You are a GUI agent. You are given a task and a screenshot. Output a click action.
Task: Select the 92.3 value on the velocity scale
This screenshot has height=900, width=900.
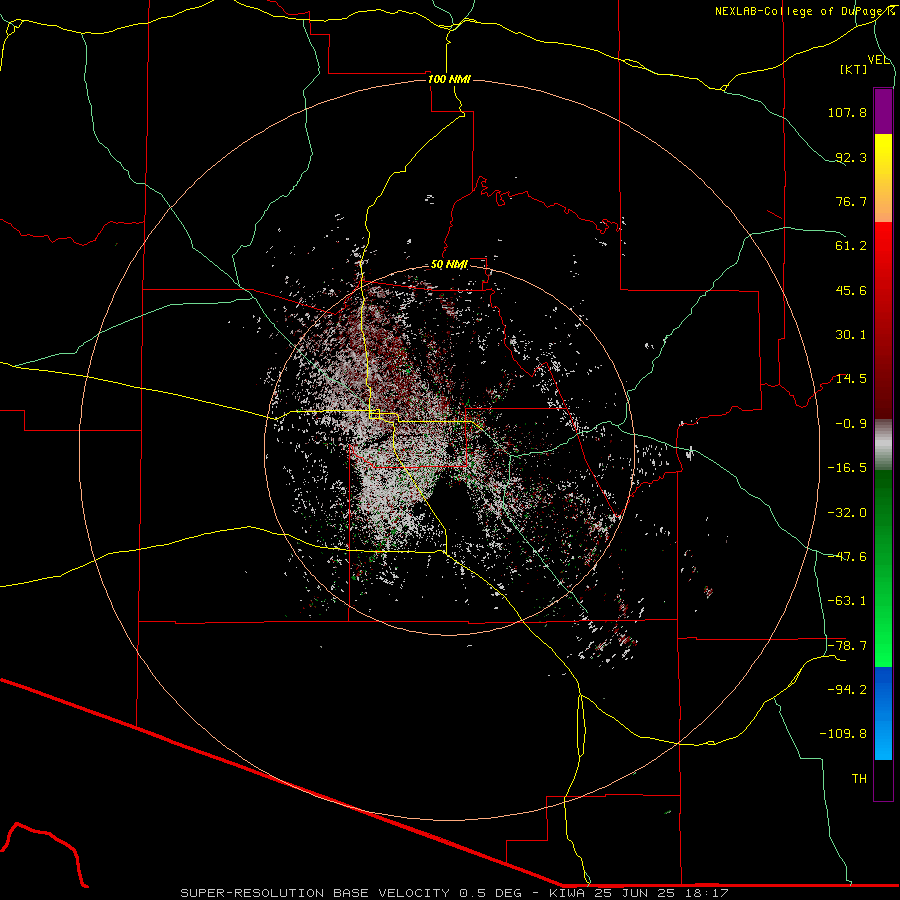(x=851, y=157)
